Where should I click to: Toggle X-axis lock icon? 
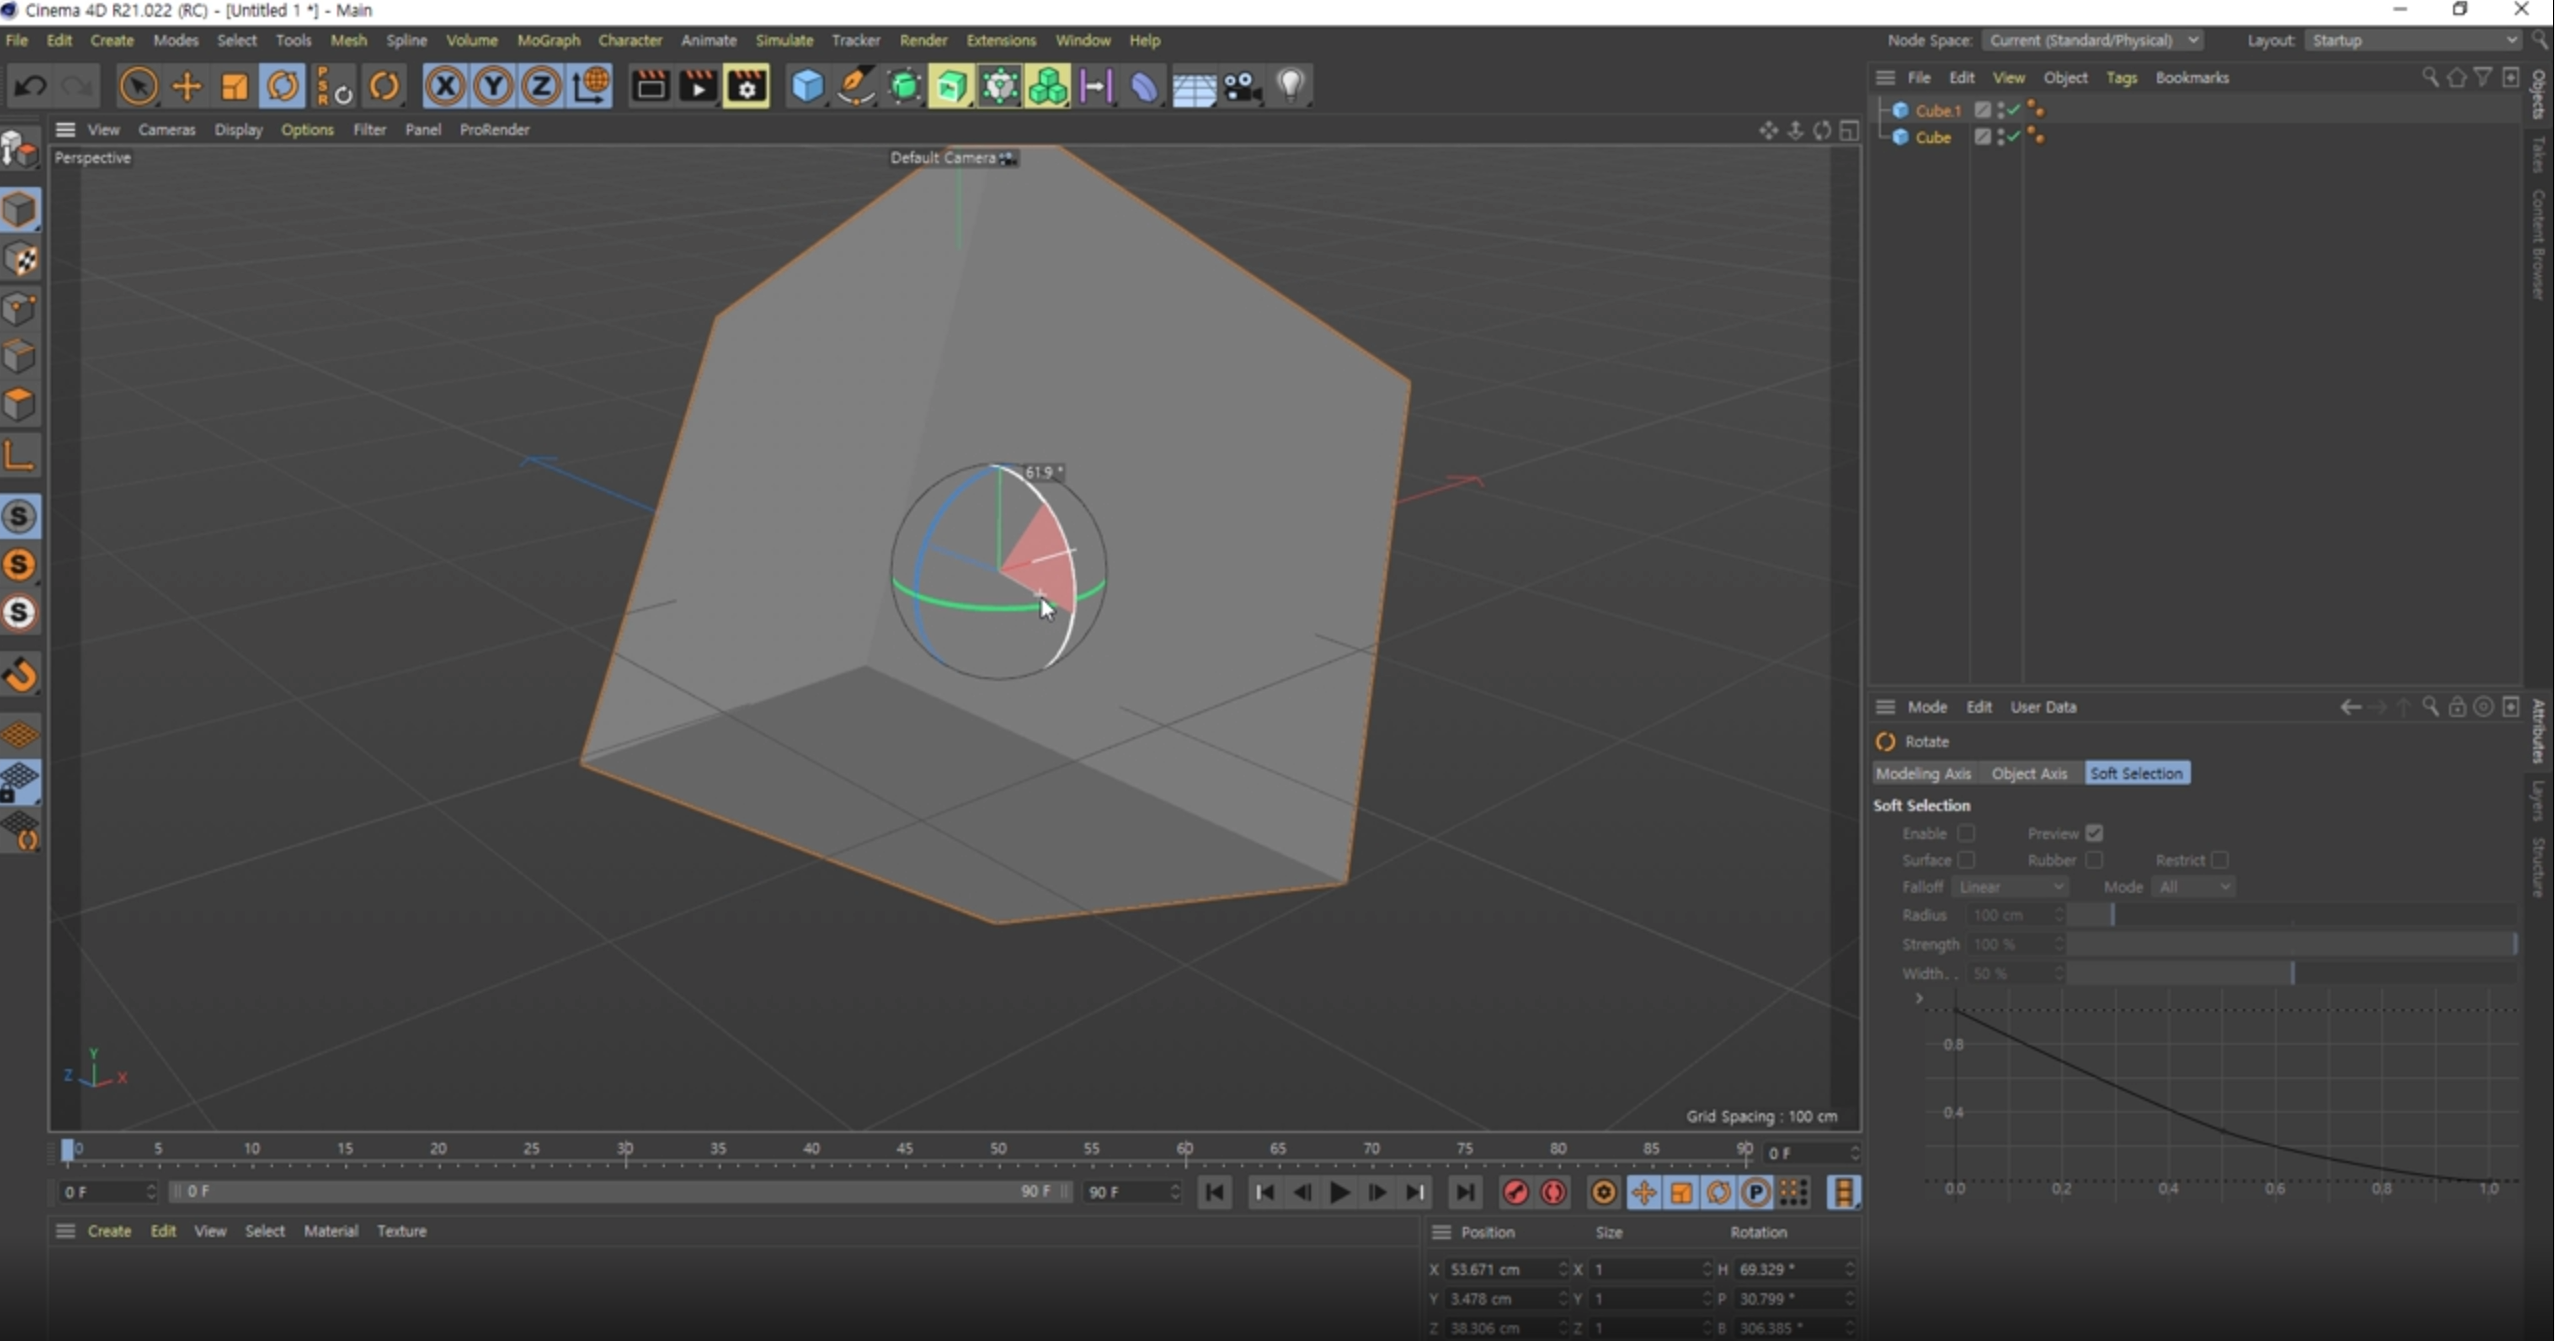445,87
